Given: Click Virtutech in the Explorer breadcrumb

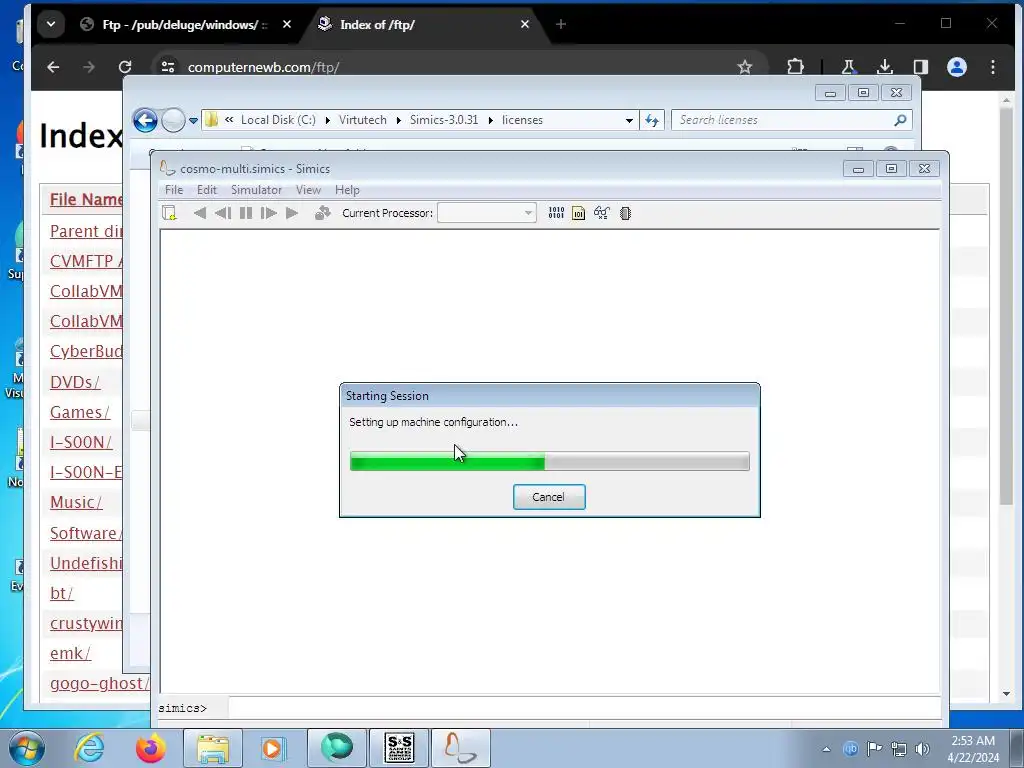Looking at the screenshot, I should pos(362,120).
